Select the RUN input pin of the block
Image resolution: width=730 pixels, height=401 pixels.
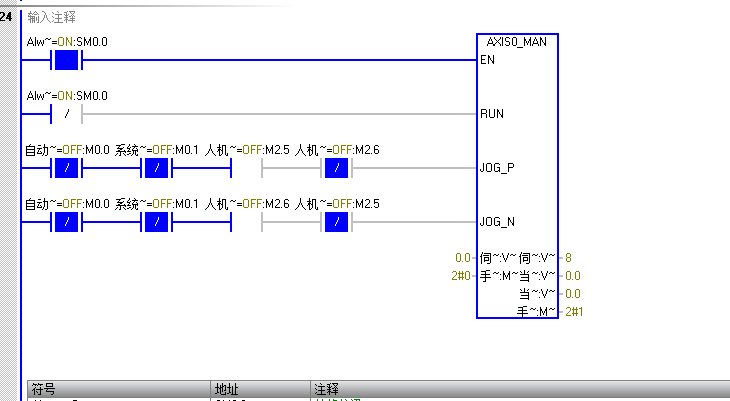(x=492, y=114)
